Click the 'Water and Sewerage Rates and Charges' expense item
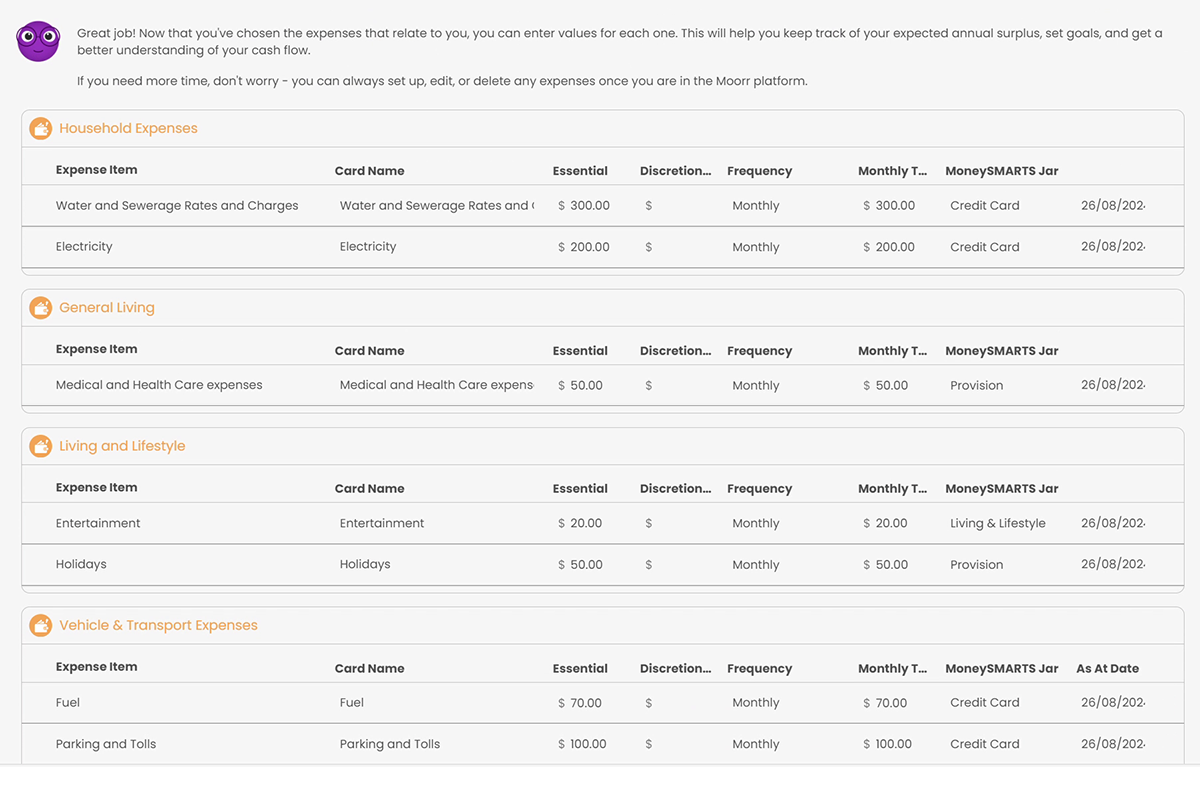The width and height of the screenshot is (1200, 789). coord(177,206)
